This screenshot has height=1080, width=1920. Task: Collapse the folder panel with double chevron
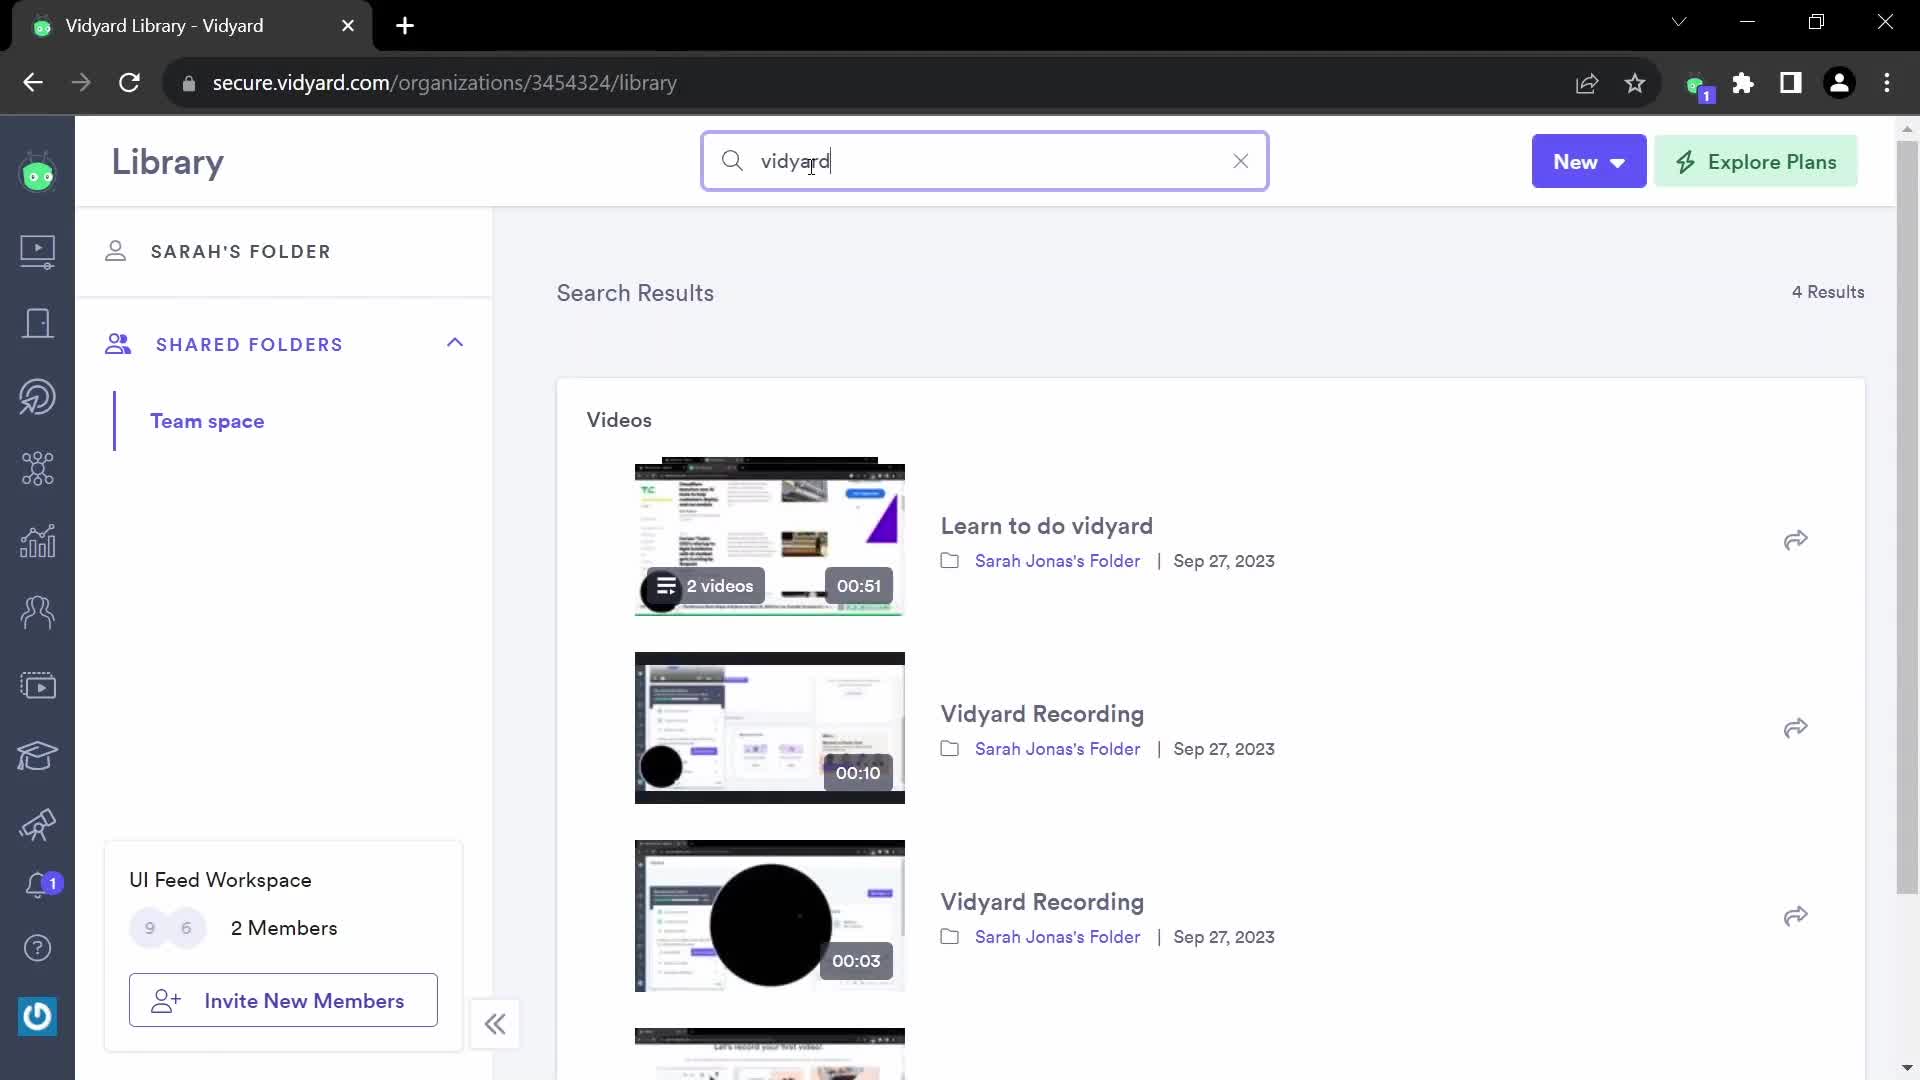(495, 1024)
